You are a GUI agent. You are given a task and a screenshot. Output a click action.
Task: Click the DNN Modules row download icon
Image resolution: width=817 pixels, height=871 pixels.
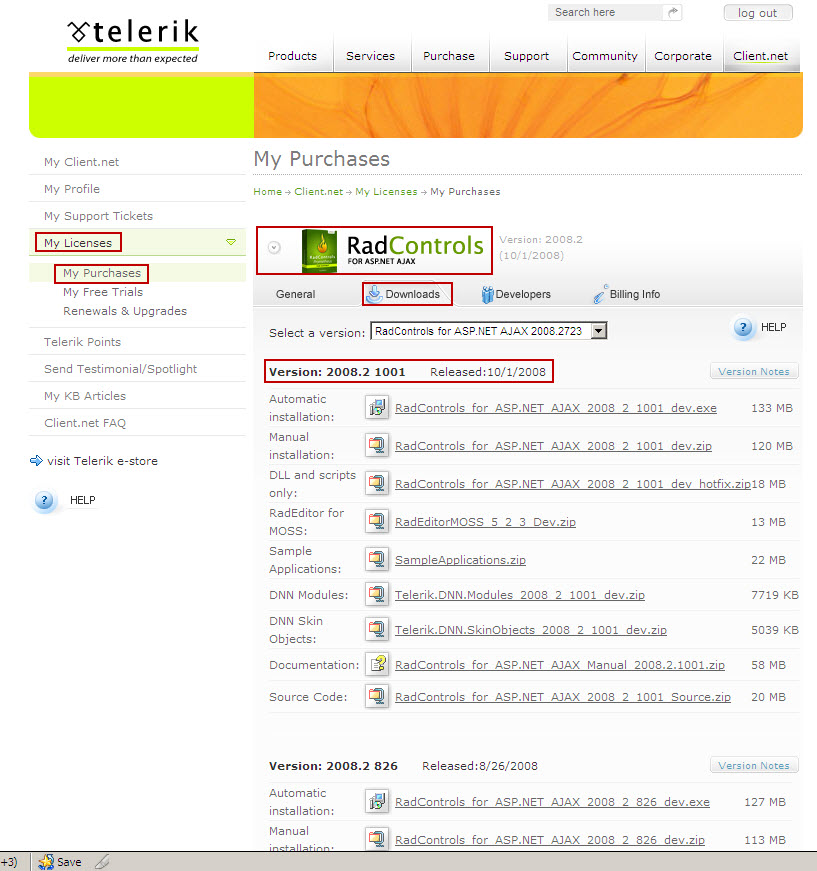[x=377, y=595]
